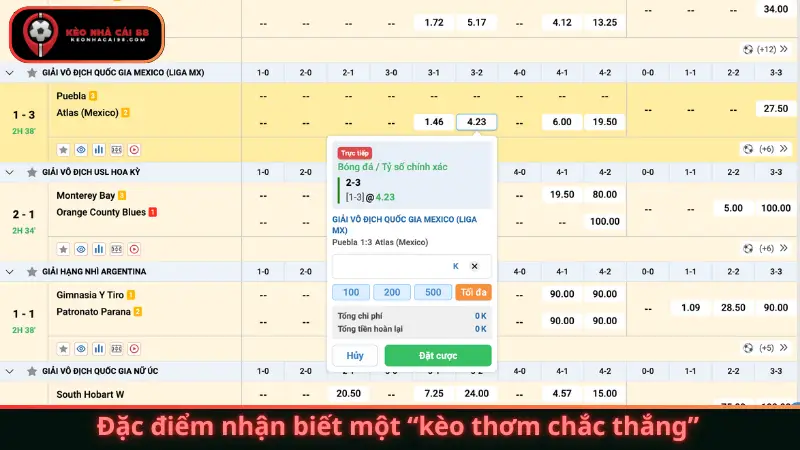Select the 500 quick stake button

coord(433,292)
